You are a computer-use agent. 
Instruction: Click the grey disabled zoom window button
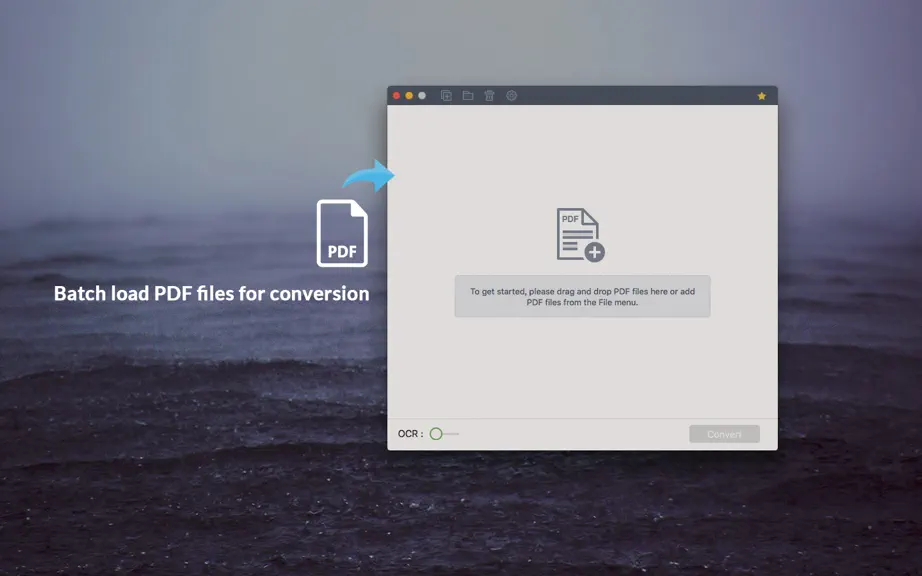[422, 96]
